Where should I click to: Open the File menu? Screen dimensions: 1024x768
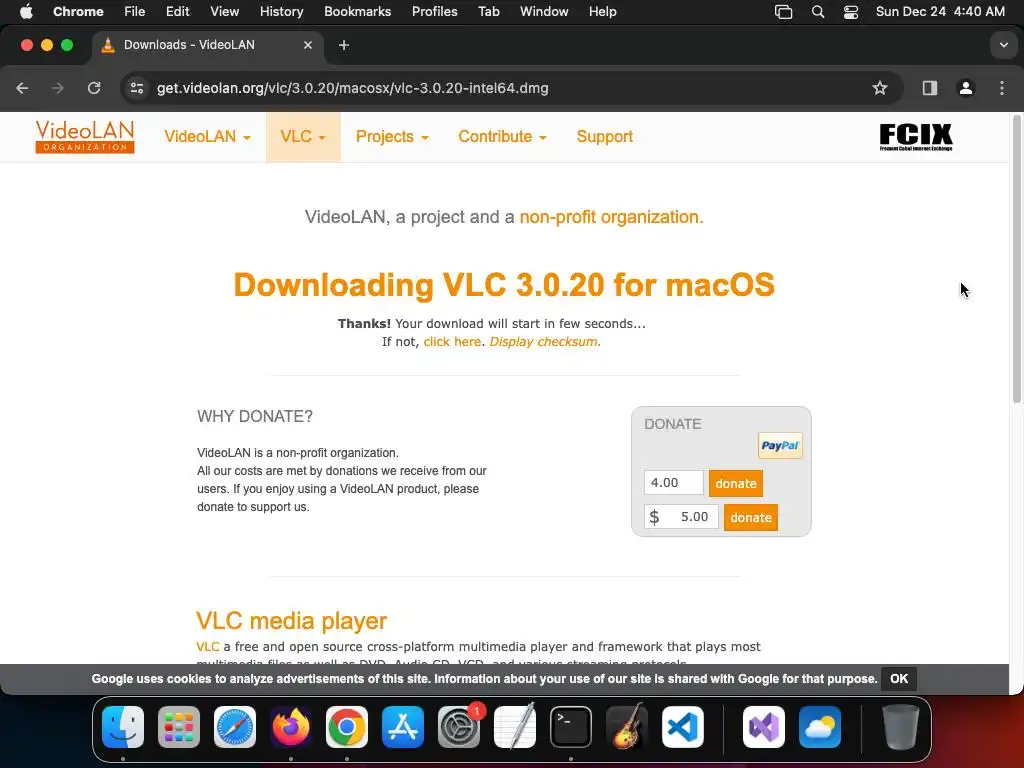coord(135,12)
